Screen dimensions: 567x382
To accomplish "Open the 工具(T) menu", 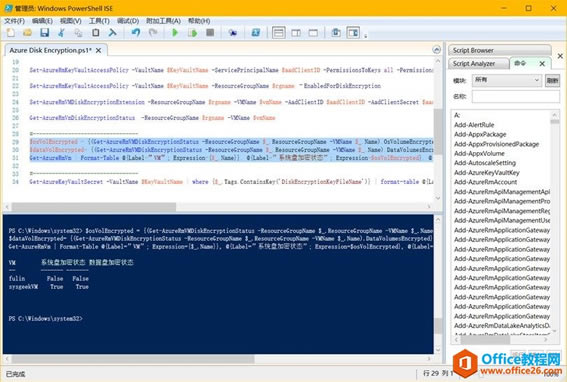I will pos(99,21).
